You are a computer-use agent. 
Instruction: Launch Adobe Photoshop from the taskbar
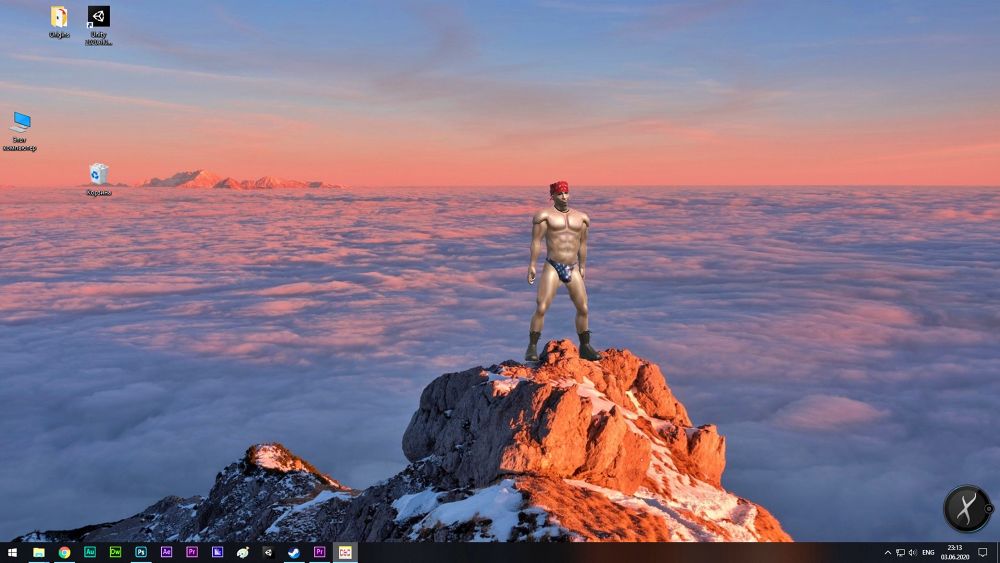point(141,552)
